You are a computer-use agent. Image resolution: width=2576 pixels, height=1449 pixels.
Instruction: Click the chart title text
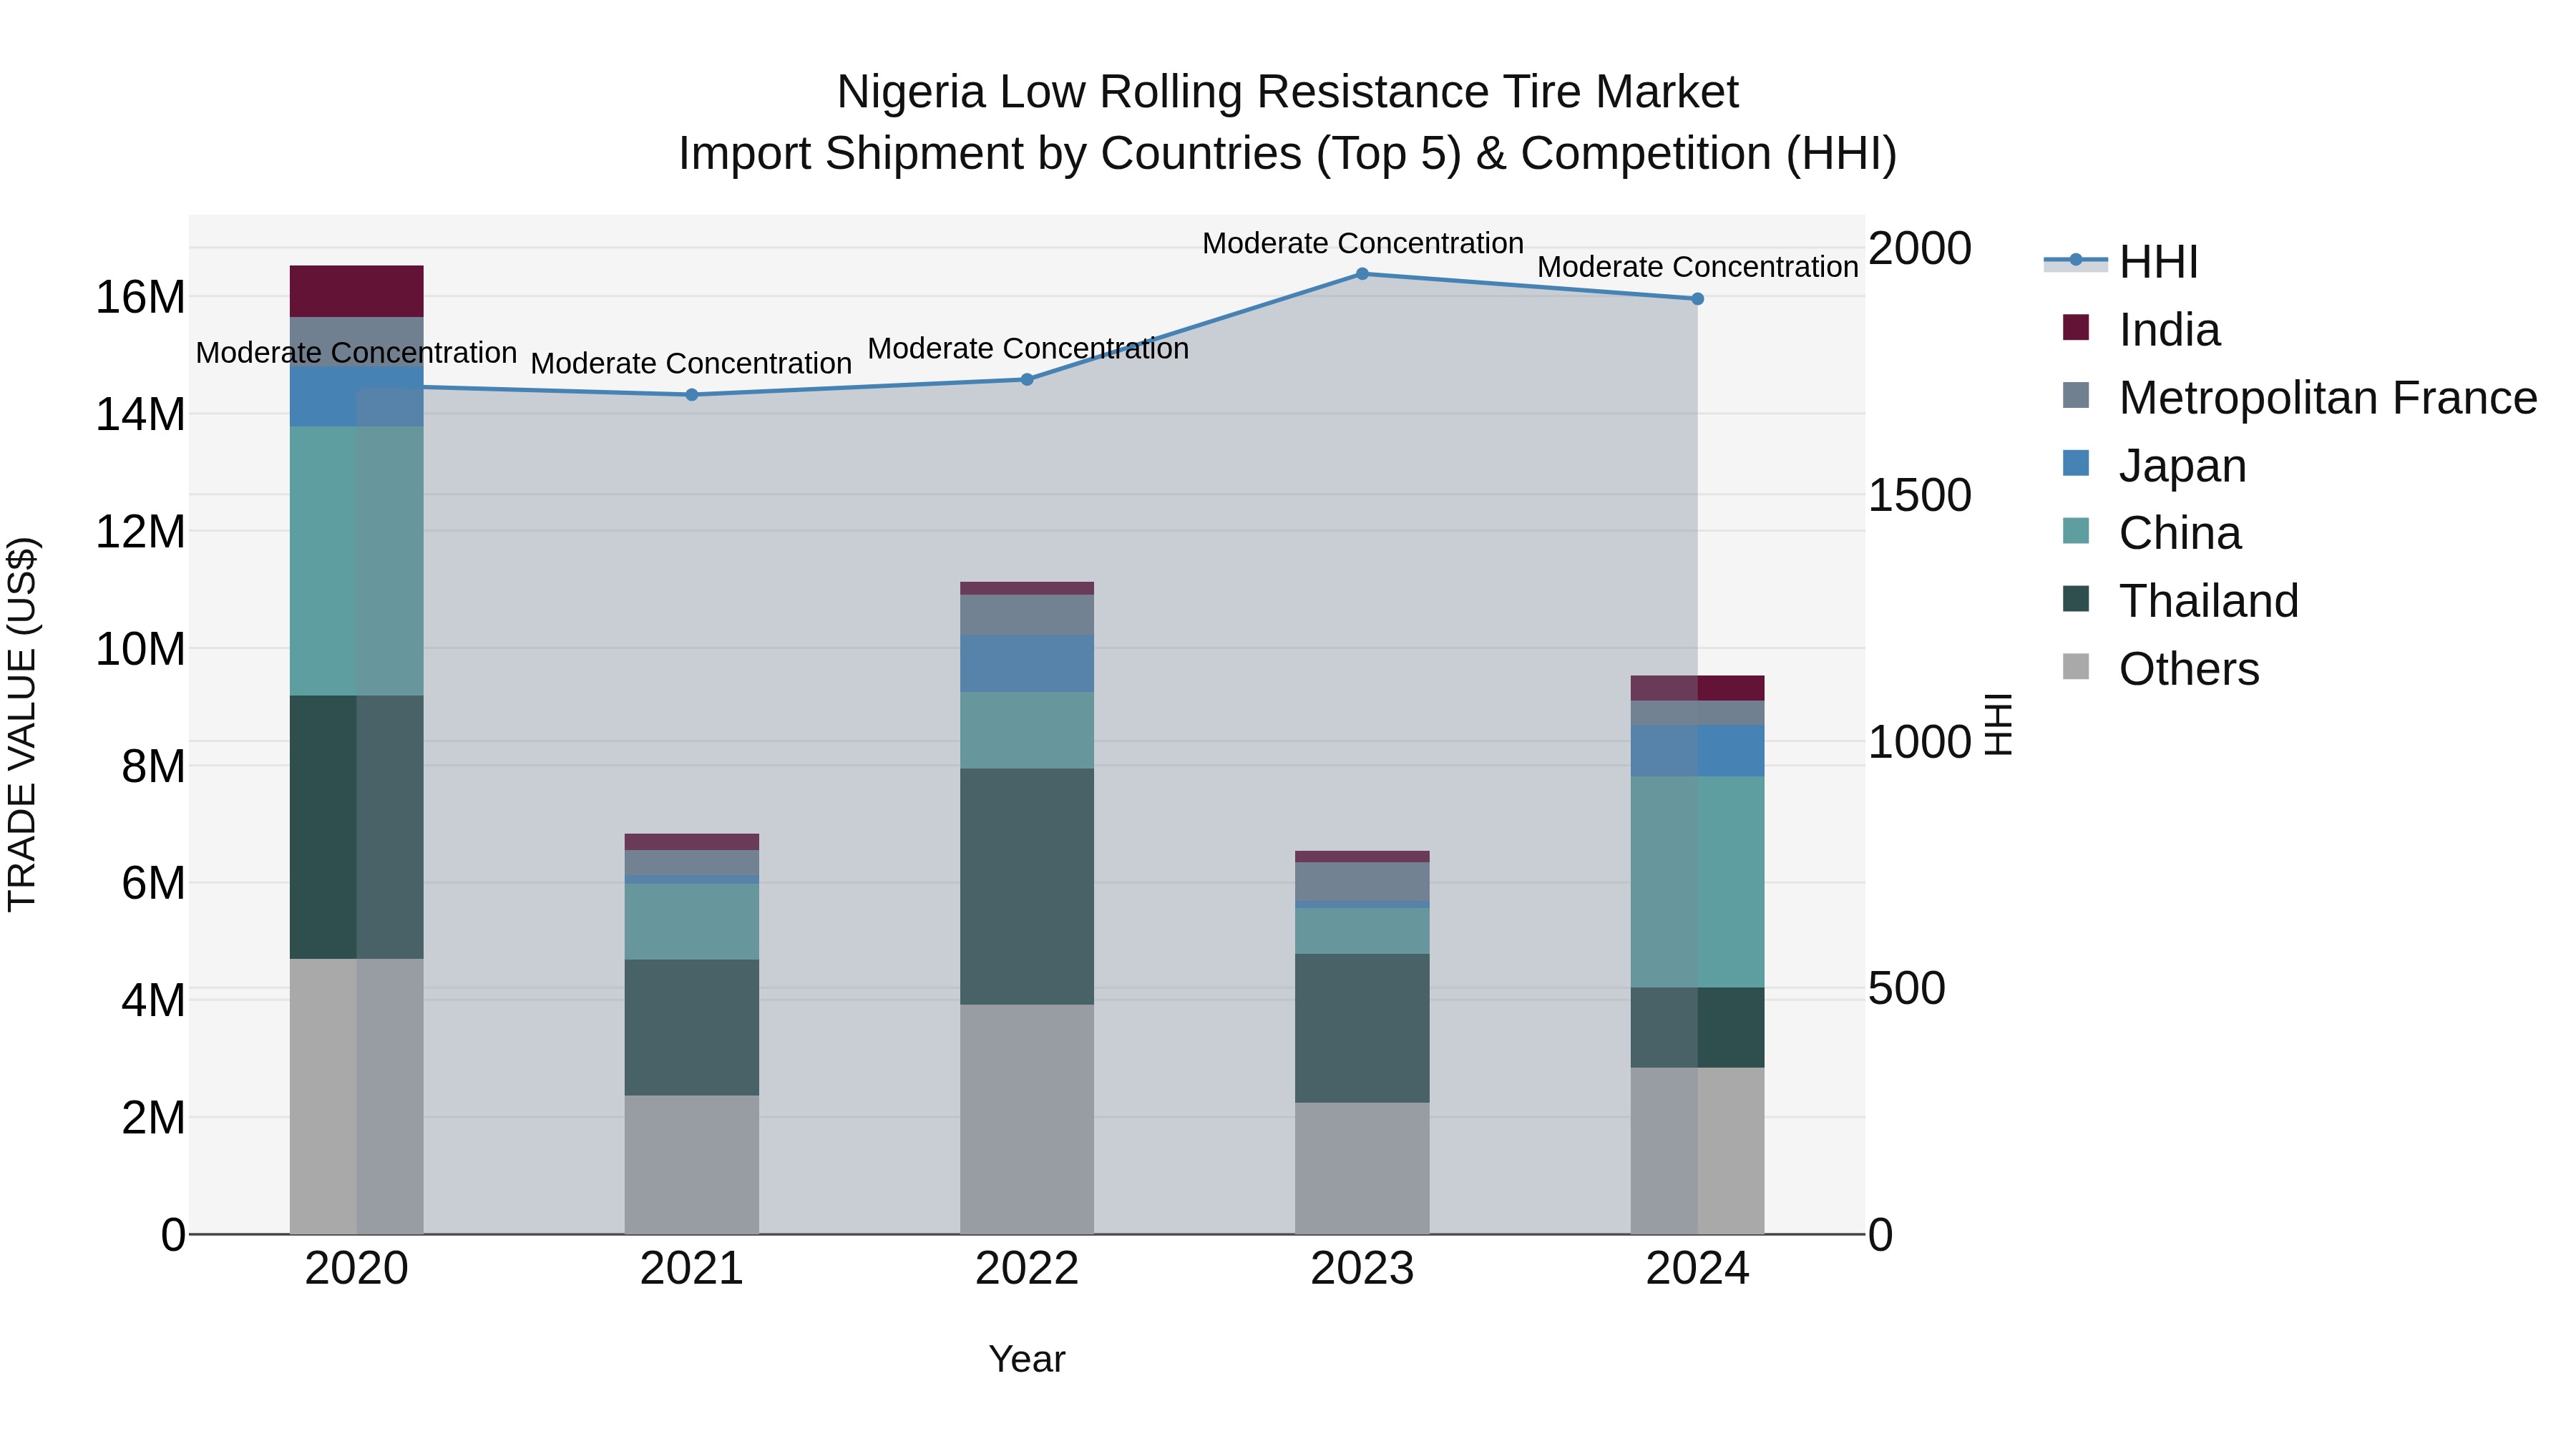pos(1288,123)
